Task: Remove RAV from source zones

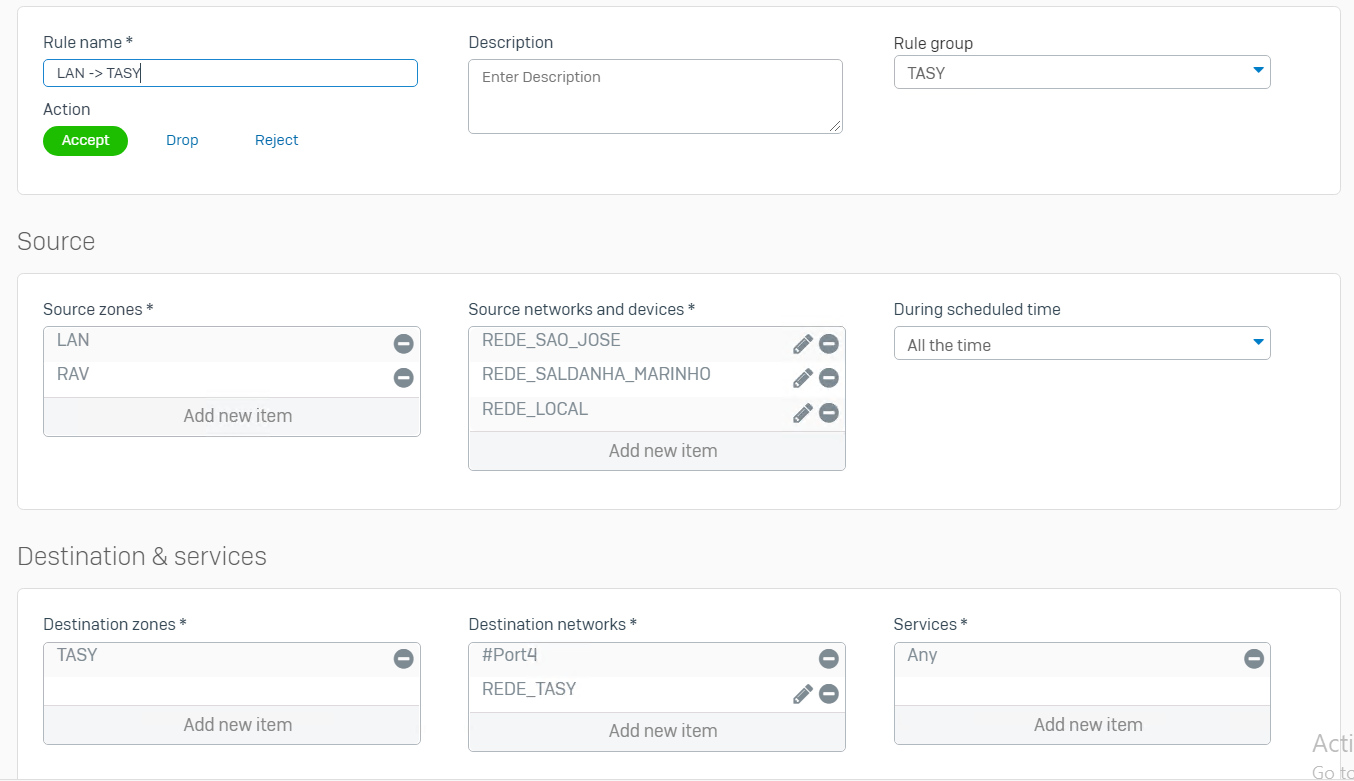Action: 403,378
